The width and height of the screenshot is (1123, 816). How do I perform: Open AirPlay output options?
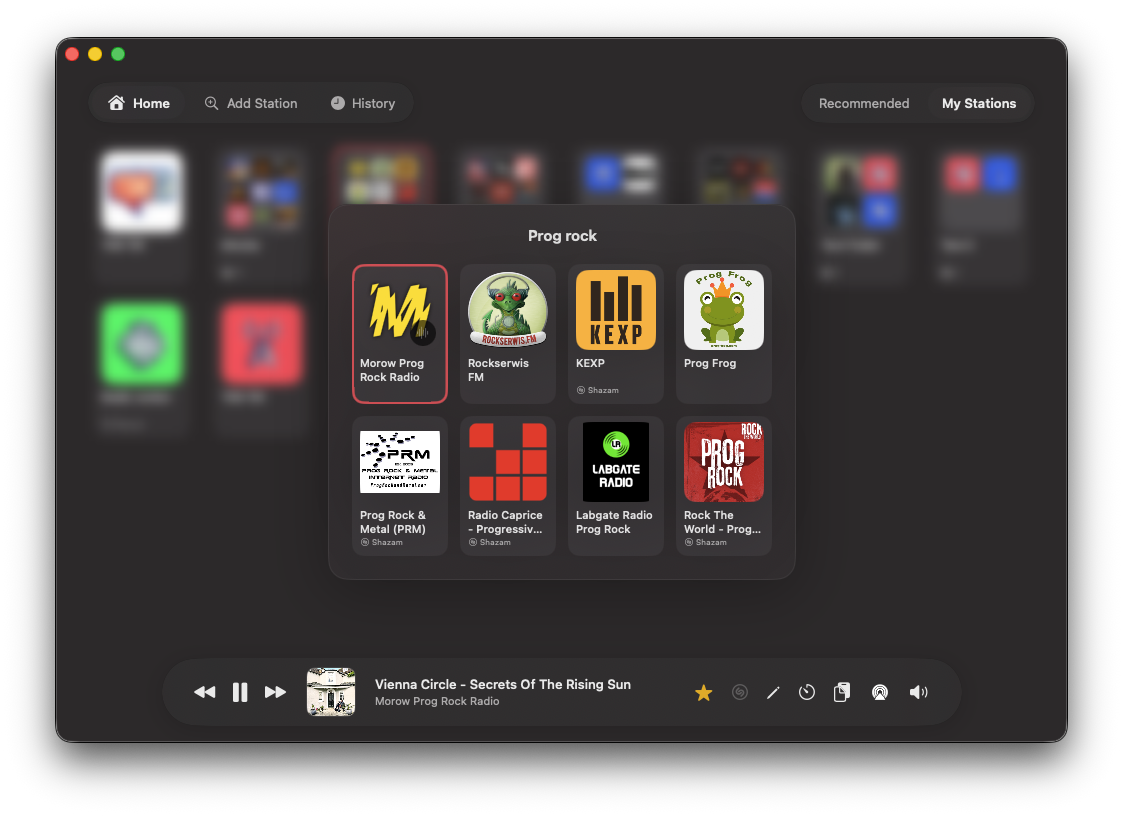(879, 692)
